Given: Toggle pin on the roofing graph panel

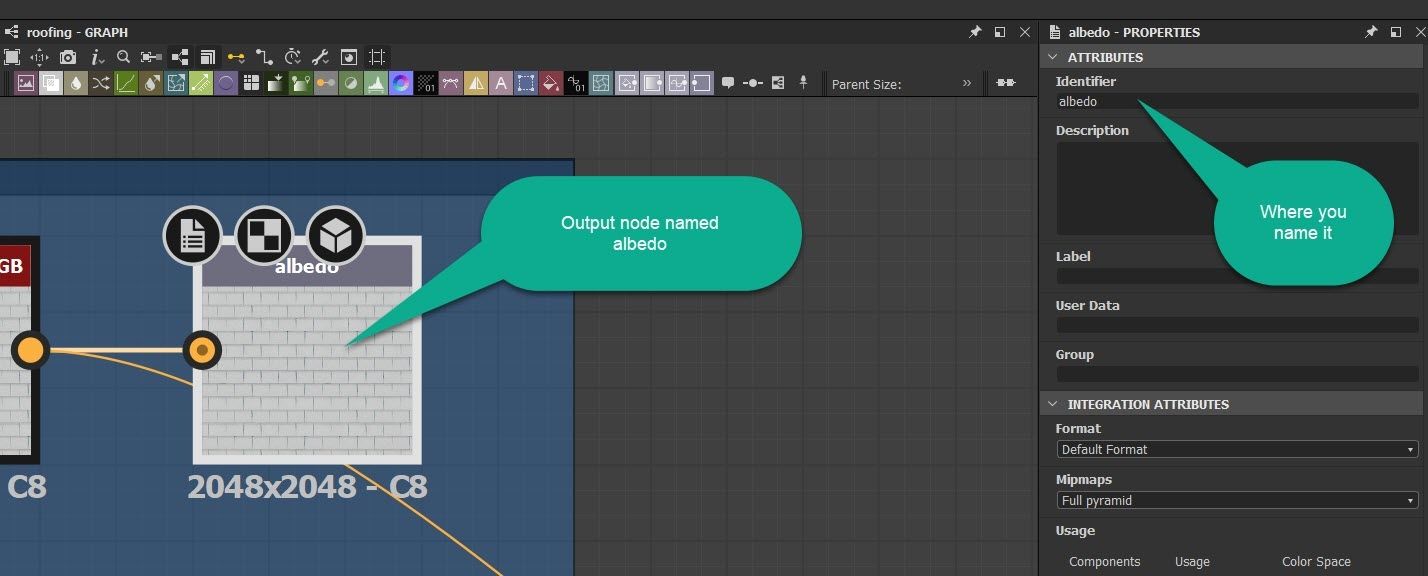Looking at the screenshot, I should (975, 32).
